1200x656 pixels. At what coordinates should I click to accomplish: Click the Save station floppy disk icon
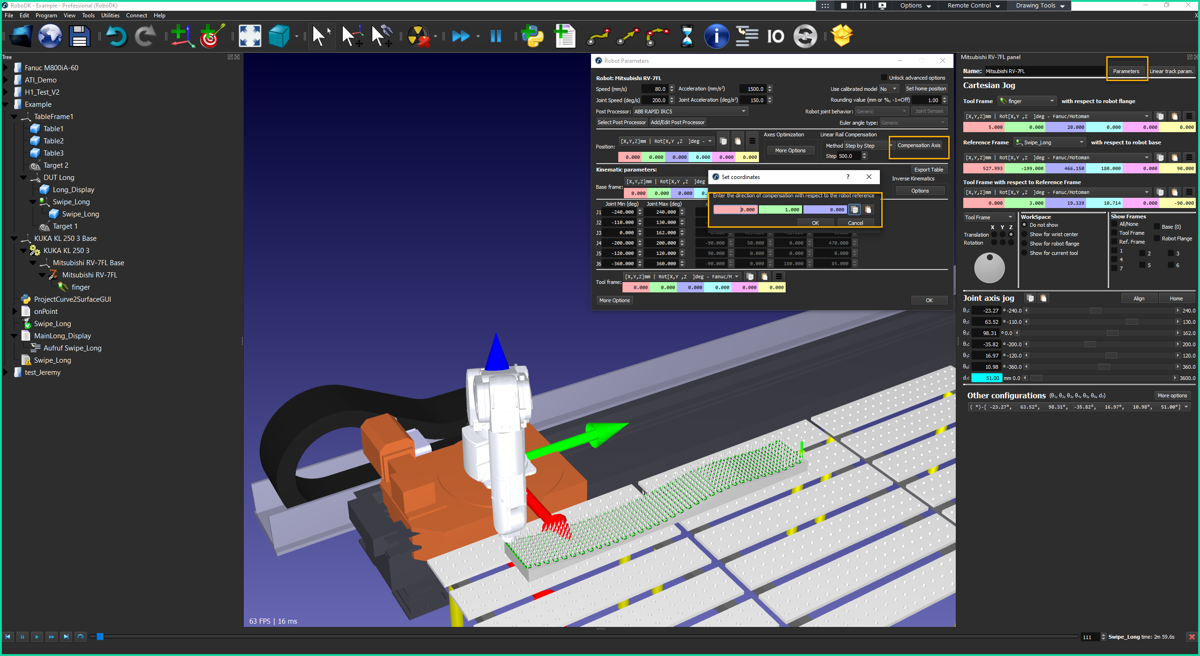click(x=79, y=37)
